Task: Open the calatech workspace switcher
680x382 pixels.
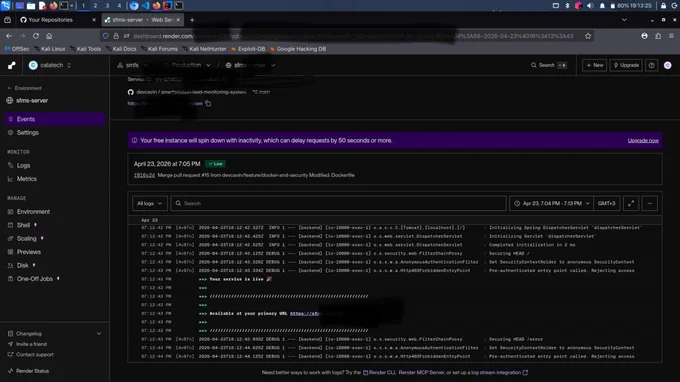Action: (50, 65)
